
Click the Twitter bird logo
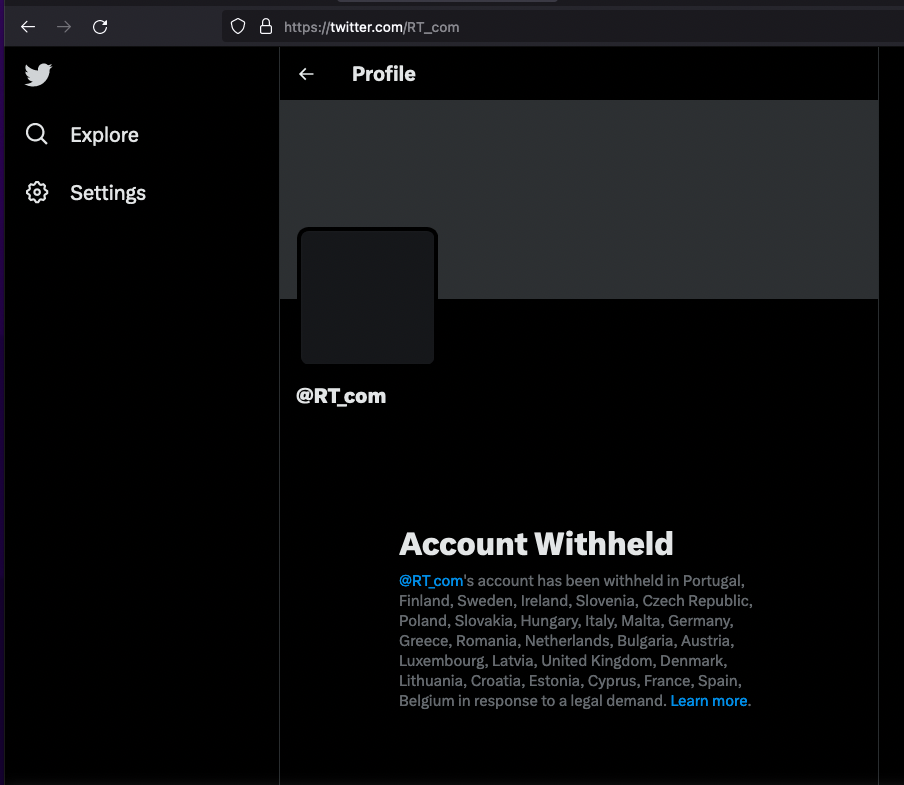point(38,75)
